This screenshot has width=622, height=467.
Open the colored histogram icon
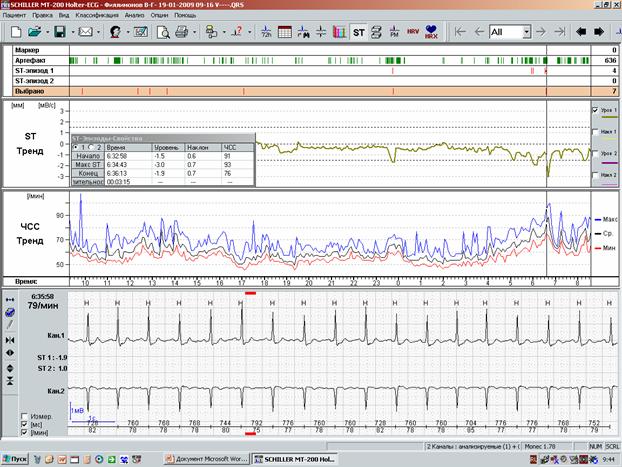[x=339, y=32]
